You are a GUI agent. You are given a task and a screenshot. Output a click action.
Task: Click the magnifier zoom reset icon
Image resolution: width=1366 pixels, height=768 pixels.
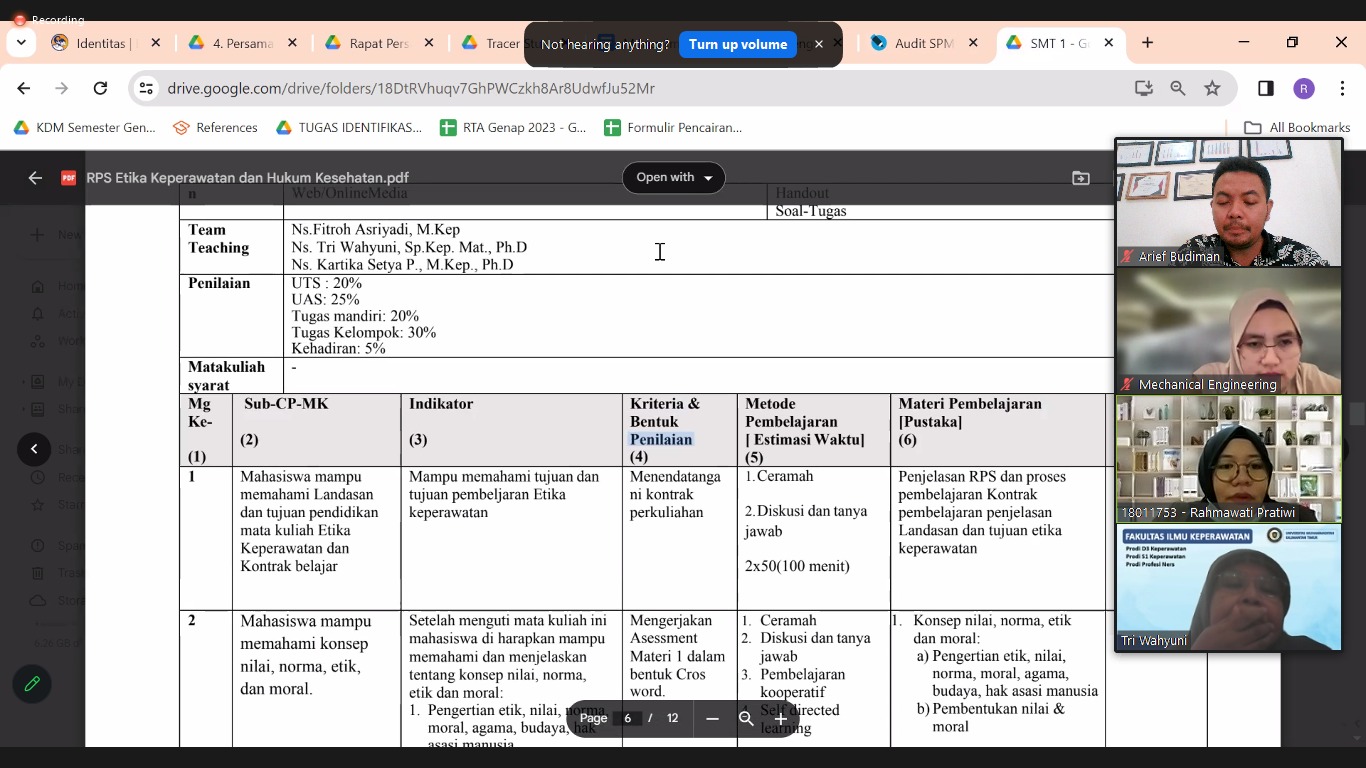coord(746,718)
